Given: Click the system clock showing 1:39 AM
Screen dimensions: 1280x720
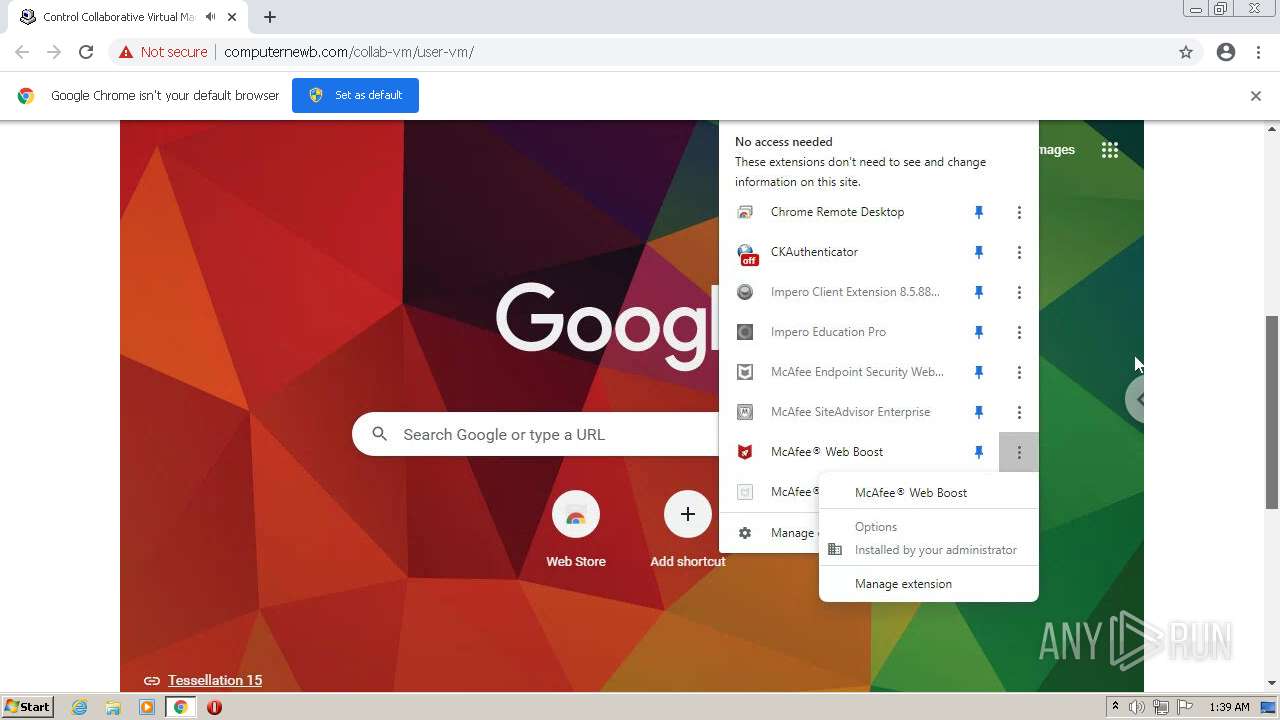Looking at the screenshot, I should (1229, 707).
